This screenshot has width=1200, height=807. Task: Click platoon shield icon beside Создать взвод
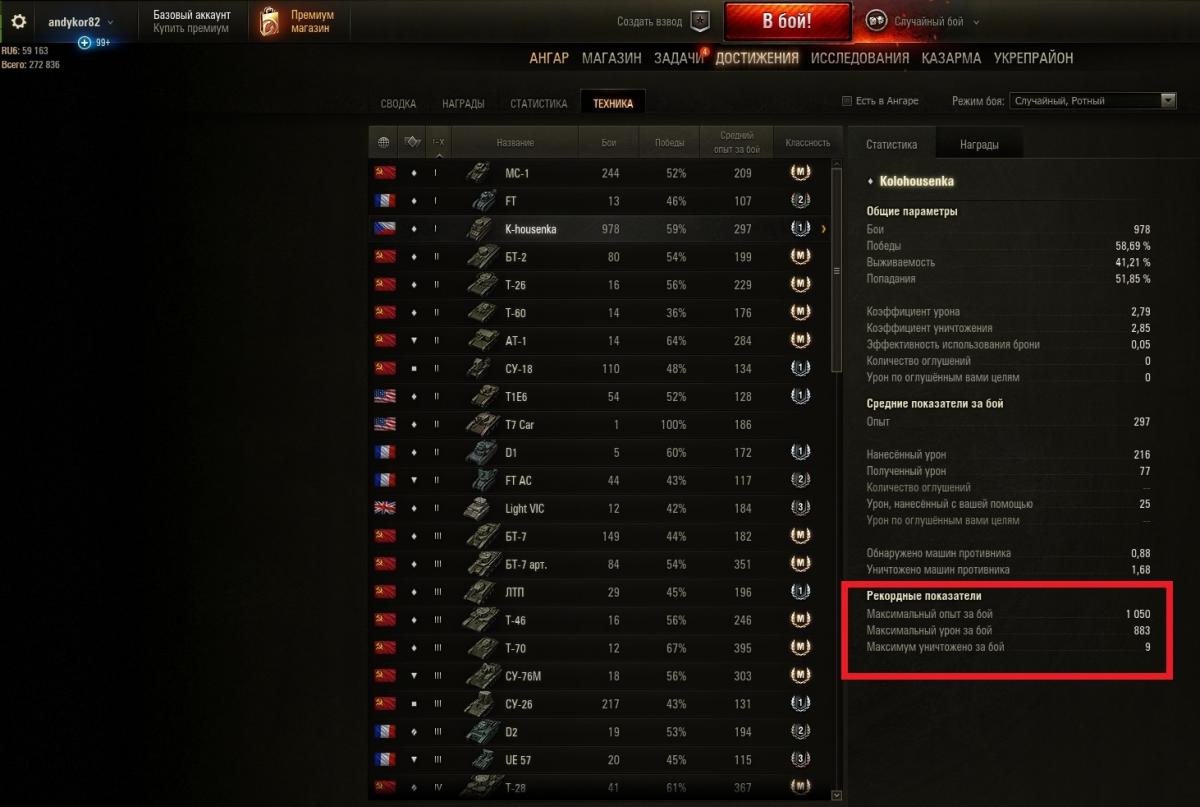coord(702,21)
